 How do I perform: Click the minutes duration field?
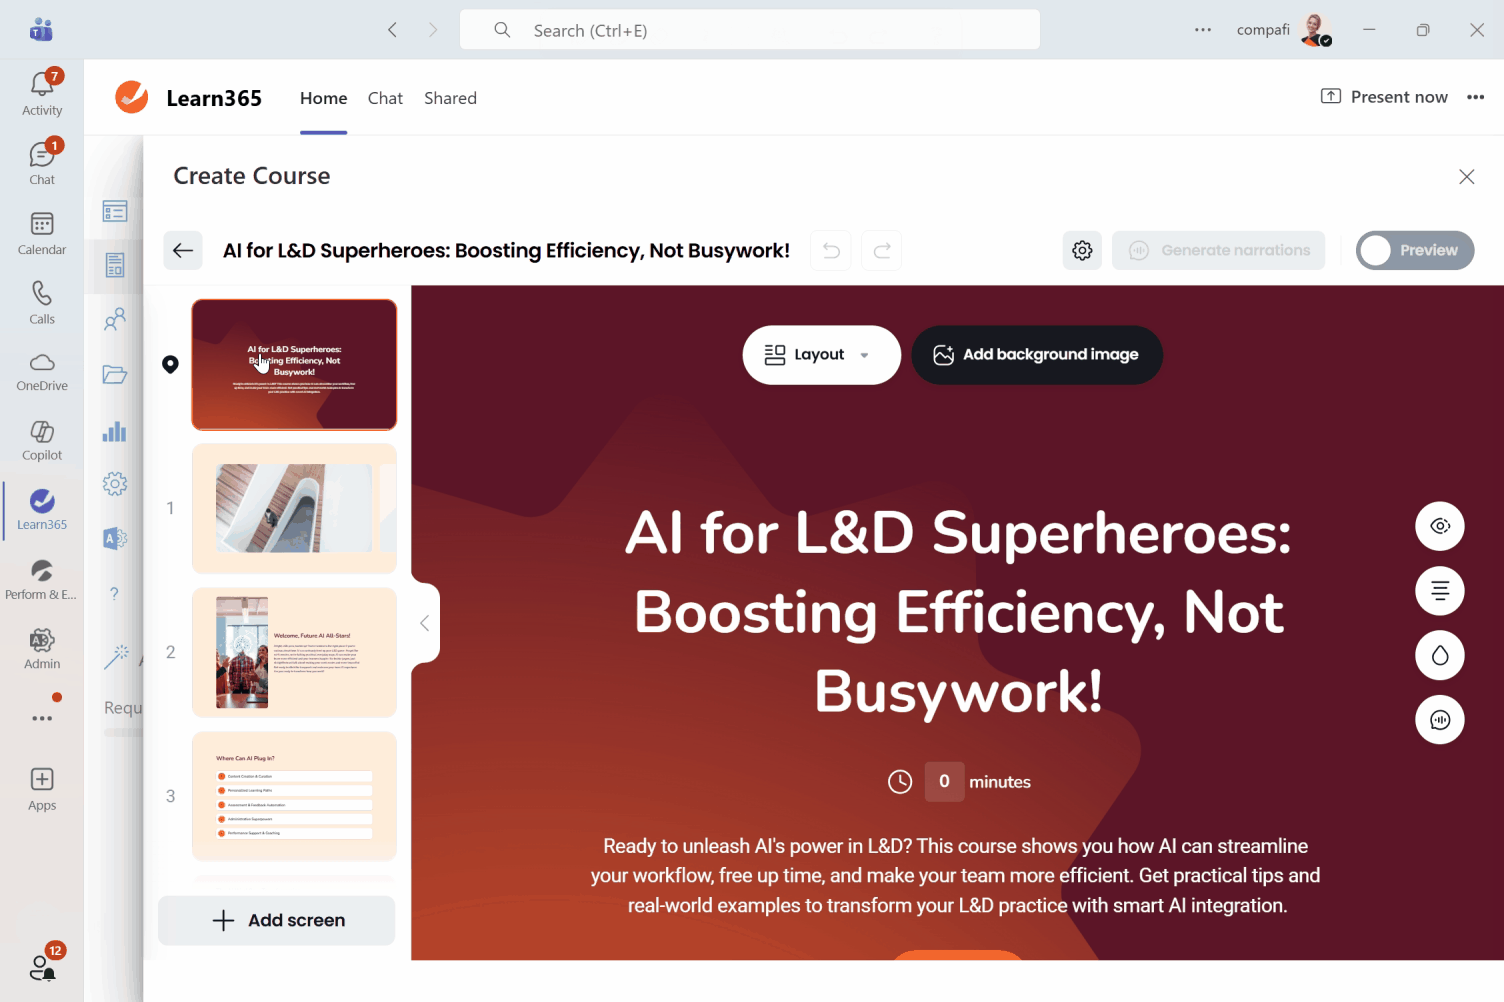[944, 782]
